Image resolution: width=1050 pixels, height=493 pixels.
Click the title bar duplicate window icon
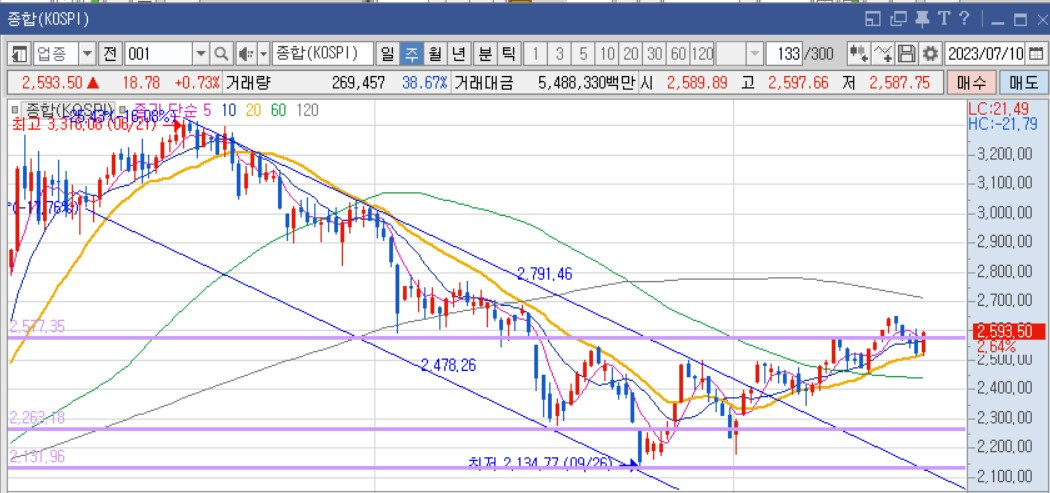click(898, 19)
